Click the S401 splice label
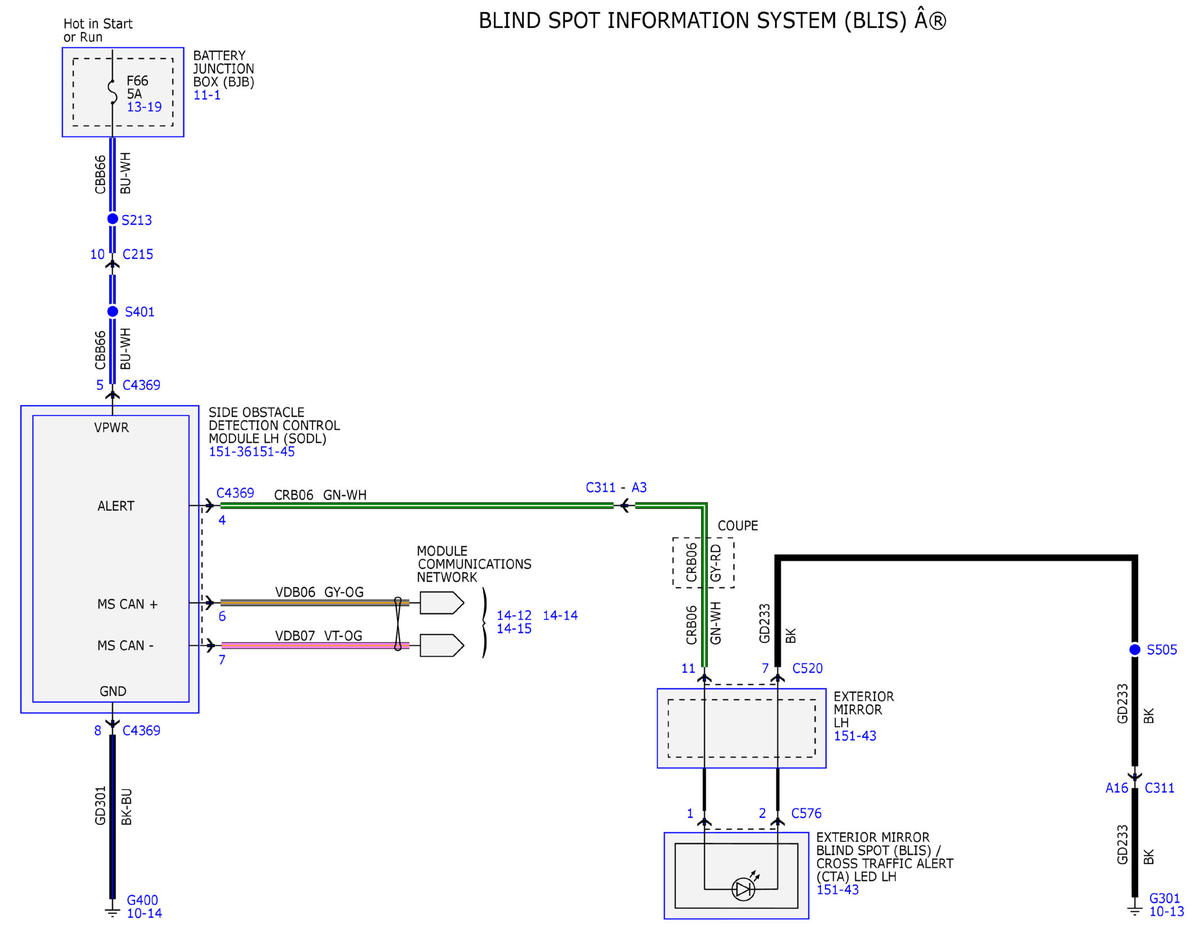Image resolution: width=1200 pixels, height=927 pixels. (138, 312)
